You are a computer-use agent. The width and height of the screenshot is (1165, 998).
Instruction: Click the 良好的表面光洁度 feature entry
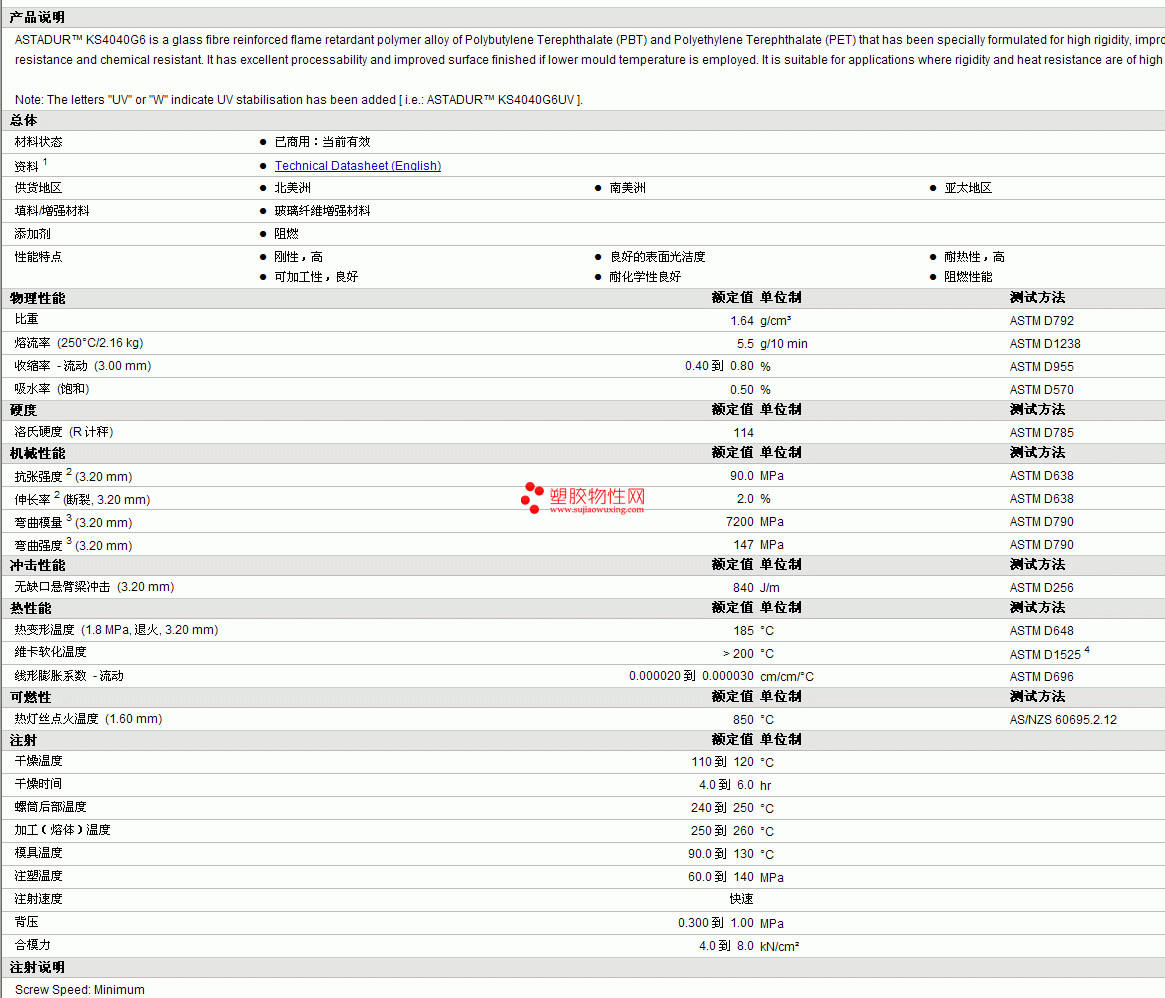click(658, 257)
